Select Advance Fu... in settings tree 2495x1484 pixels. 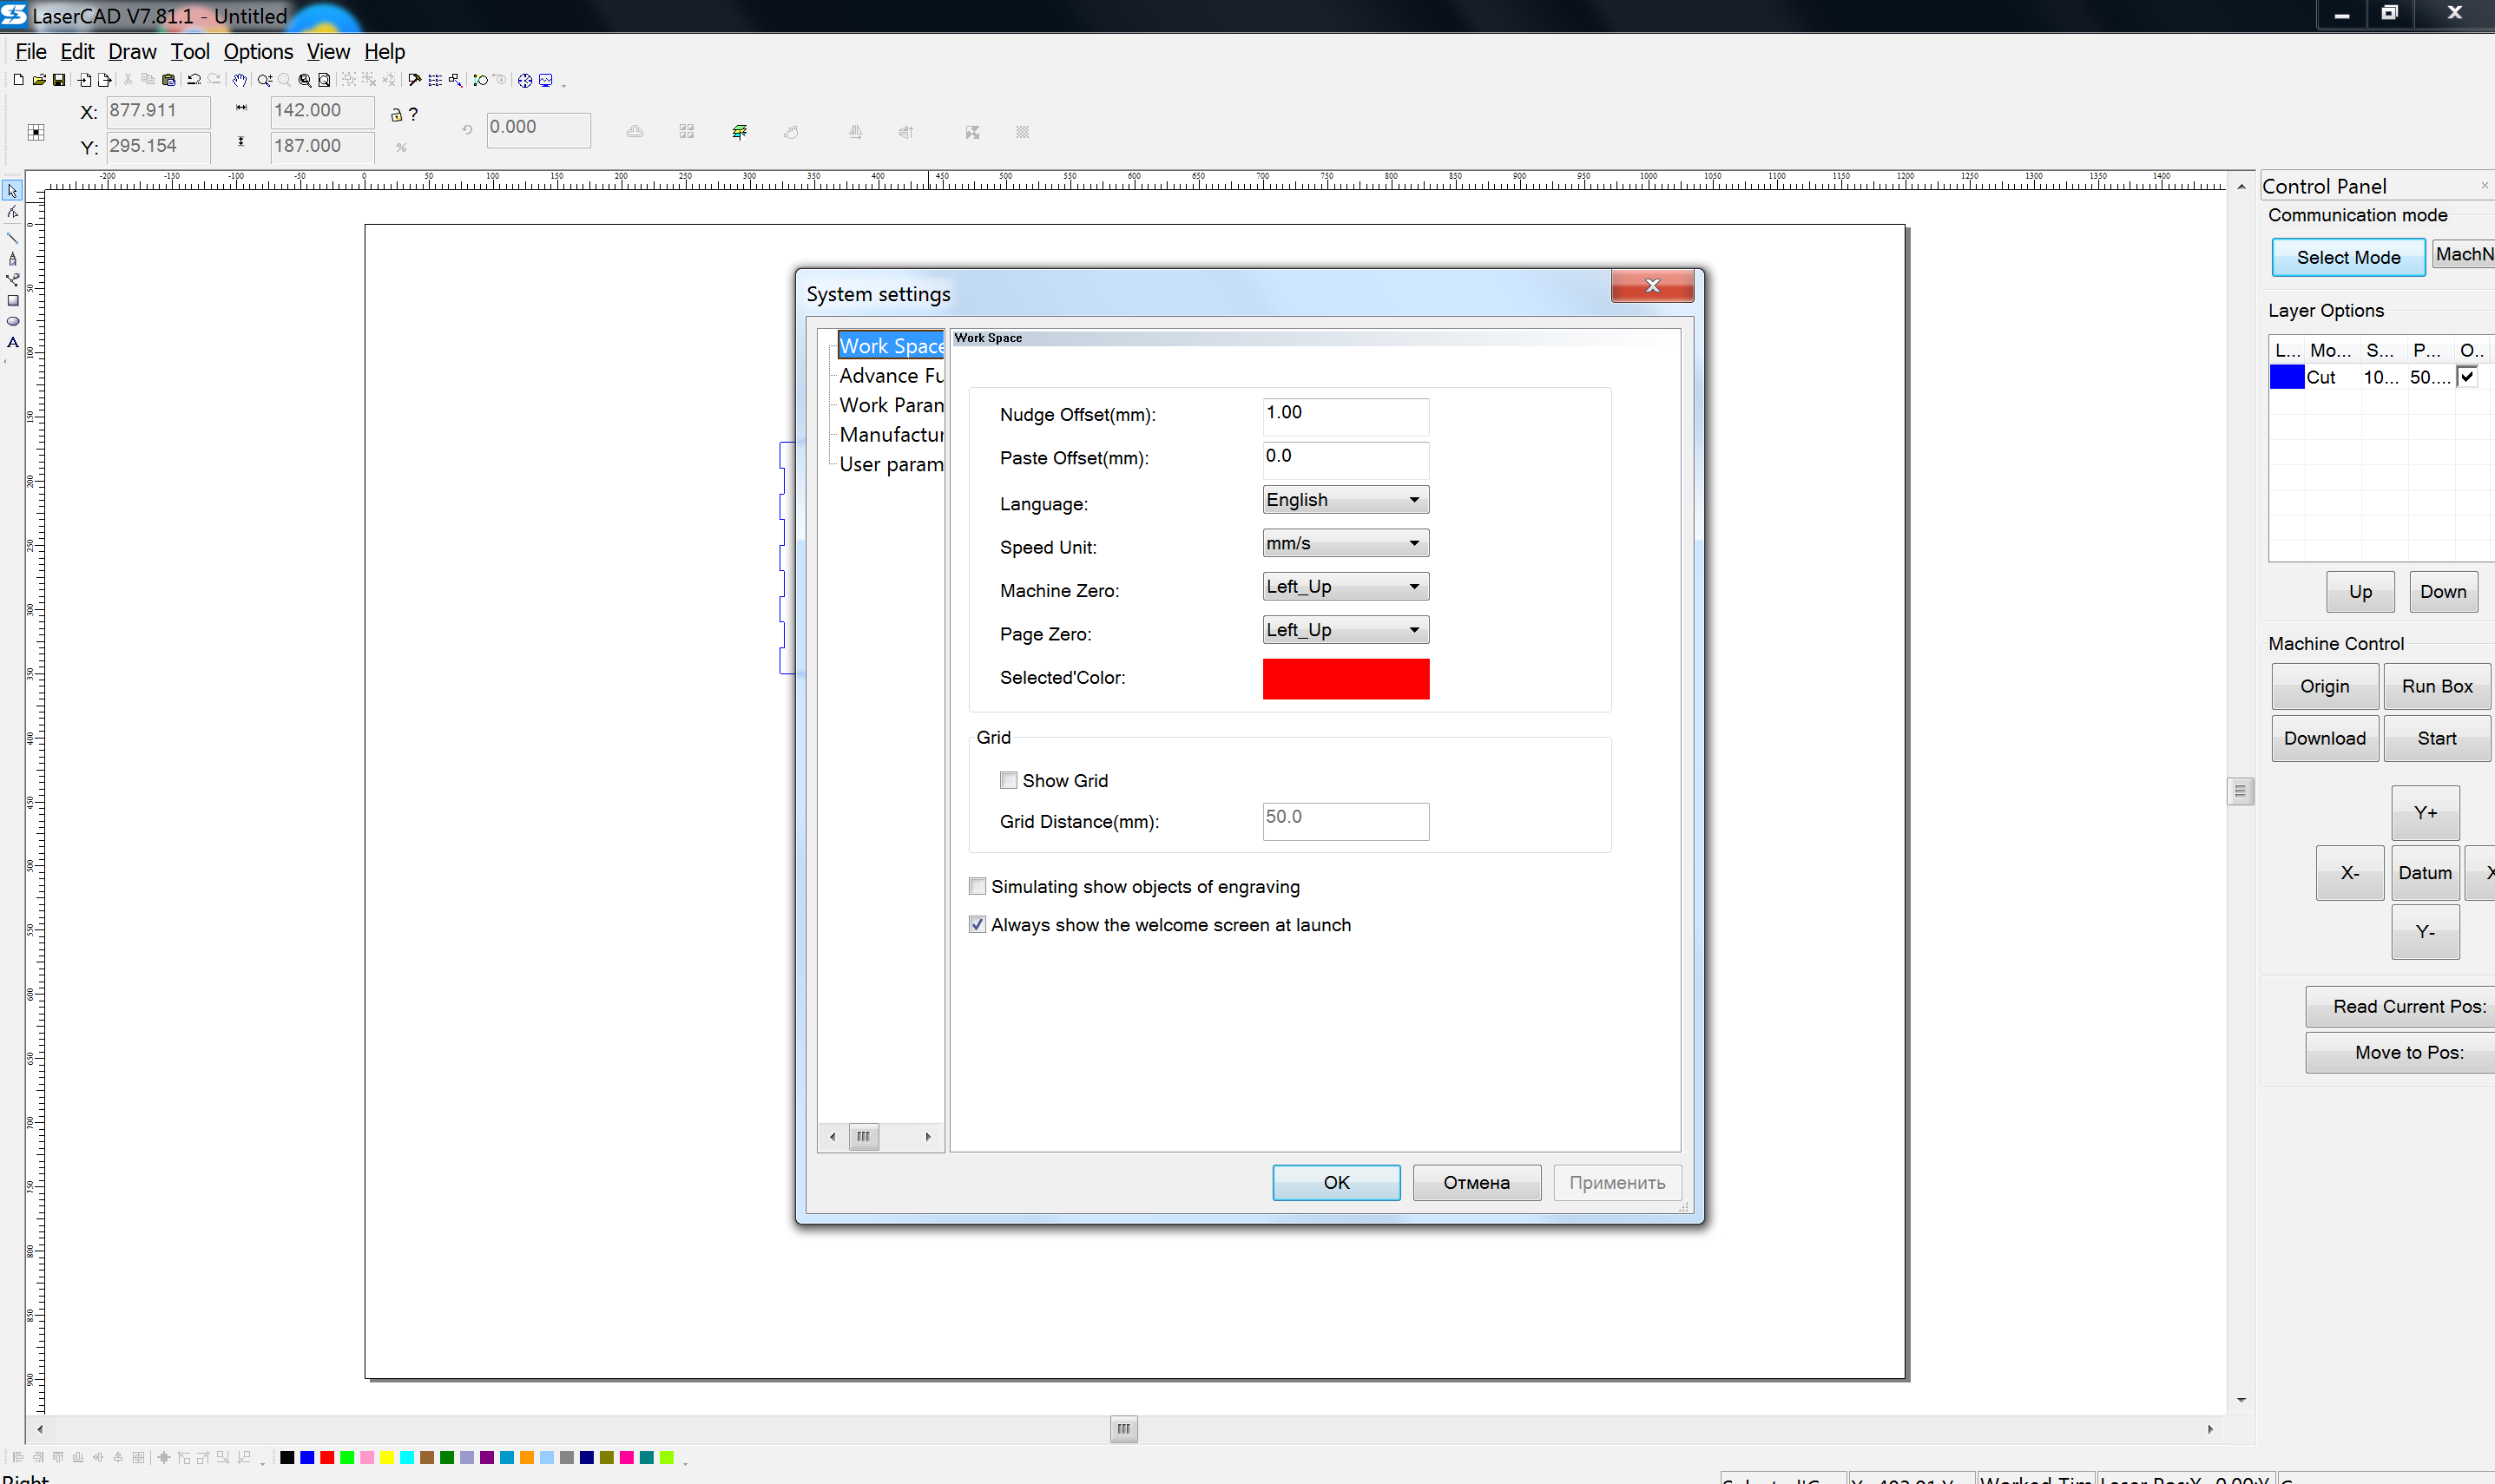coord(890,376)
